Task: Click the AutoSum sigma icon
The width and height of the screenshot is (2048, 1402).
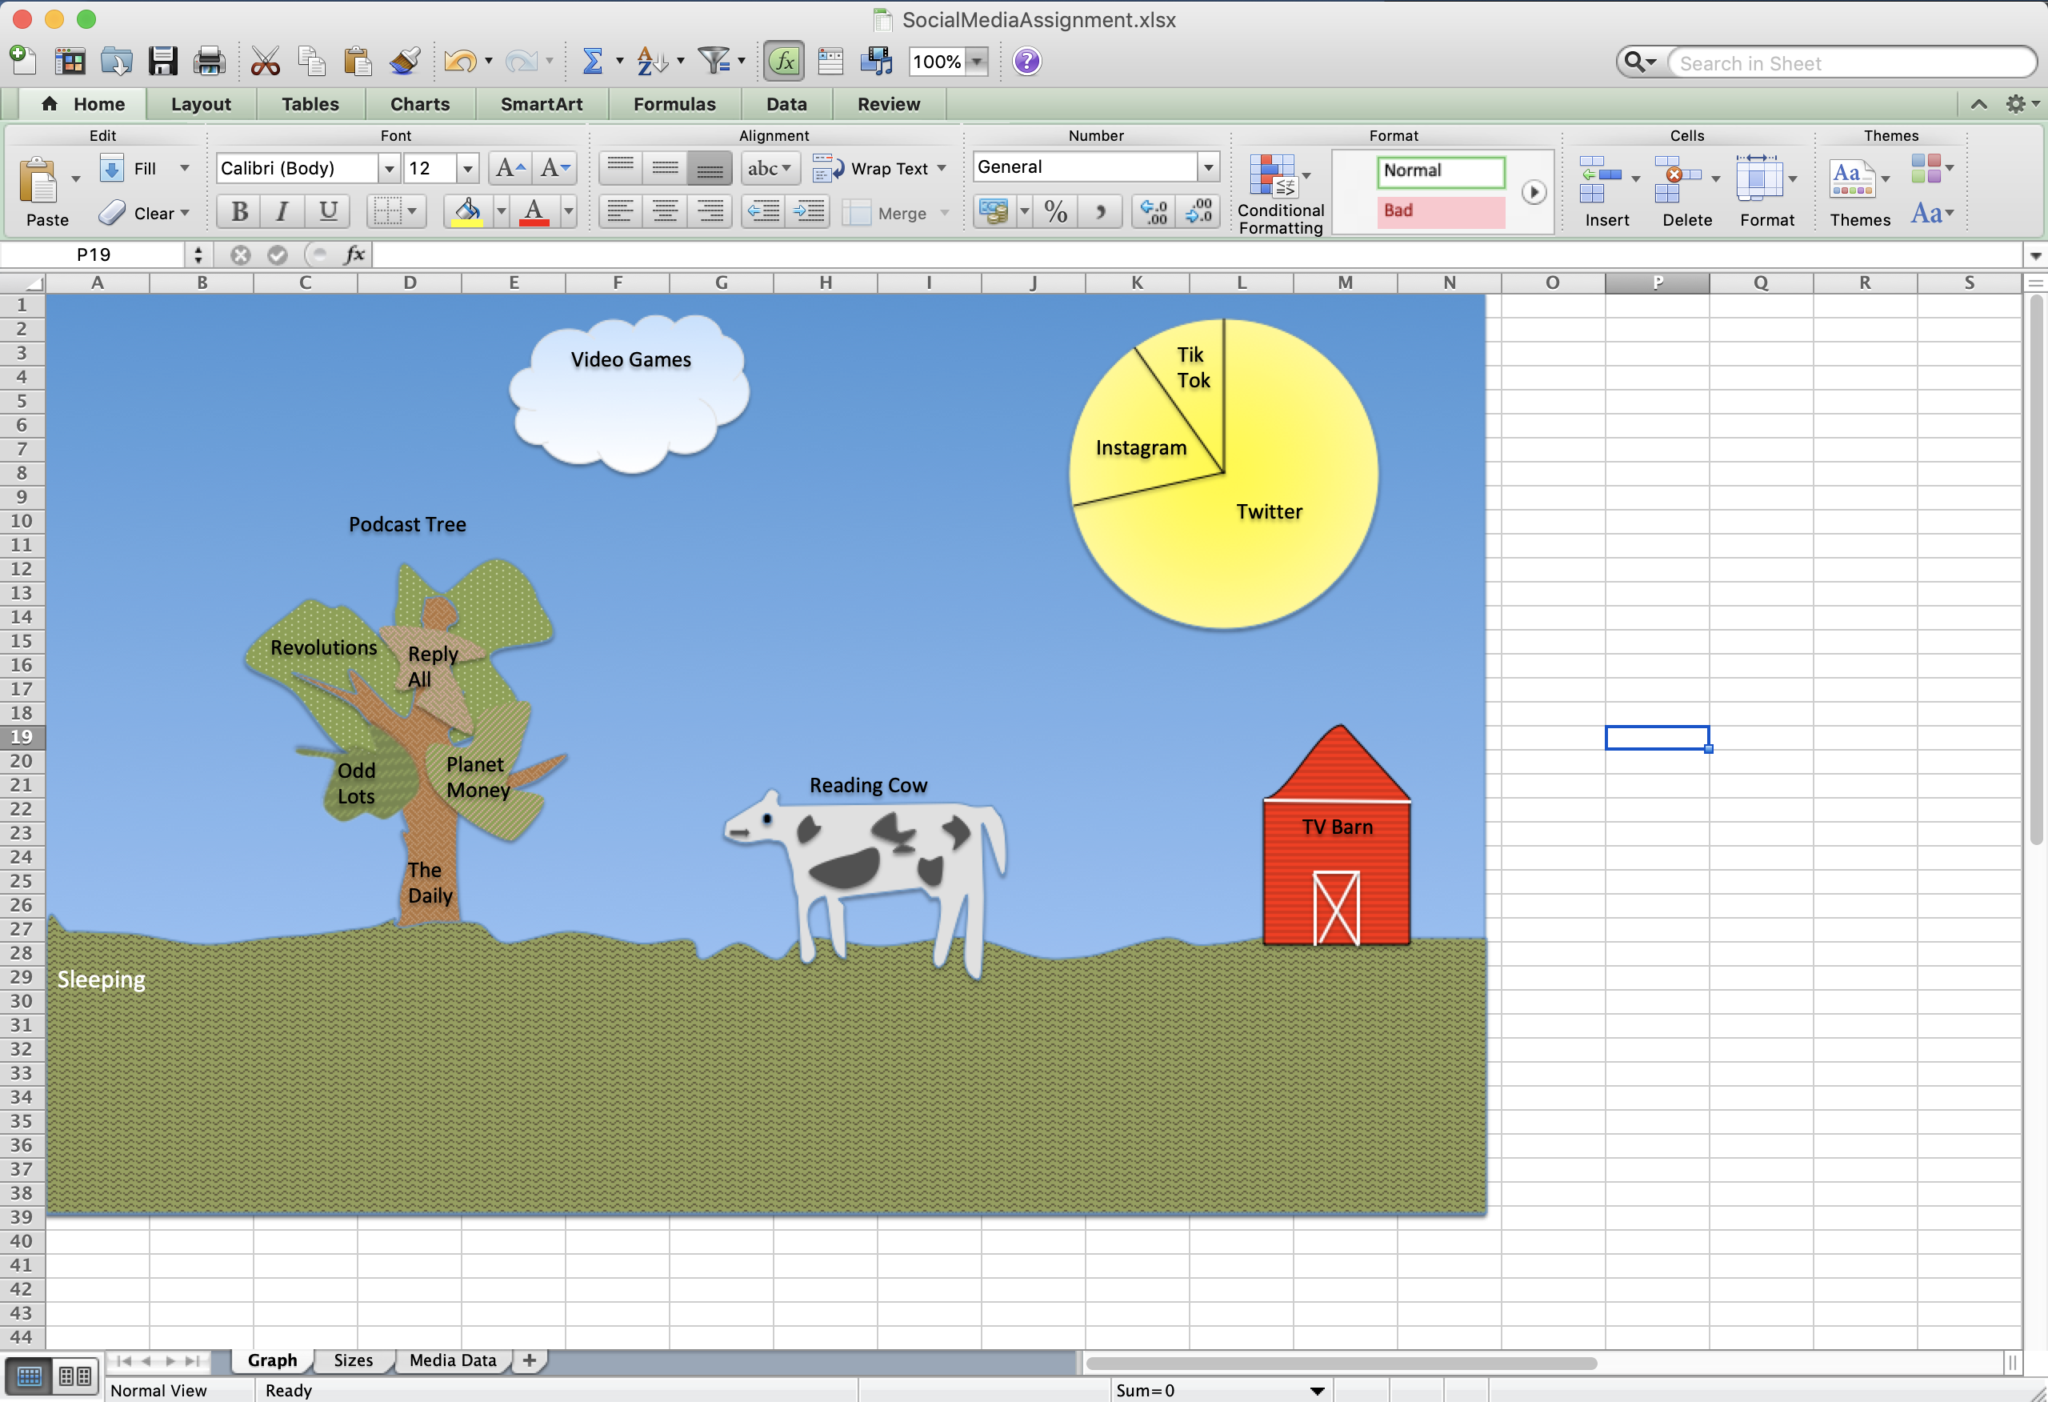Action: pyautogui.click(x=592, y=62)
